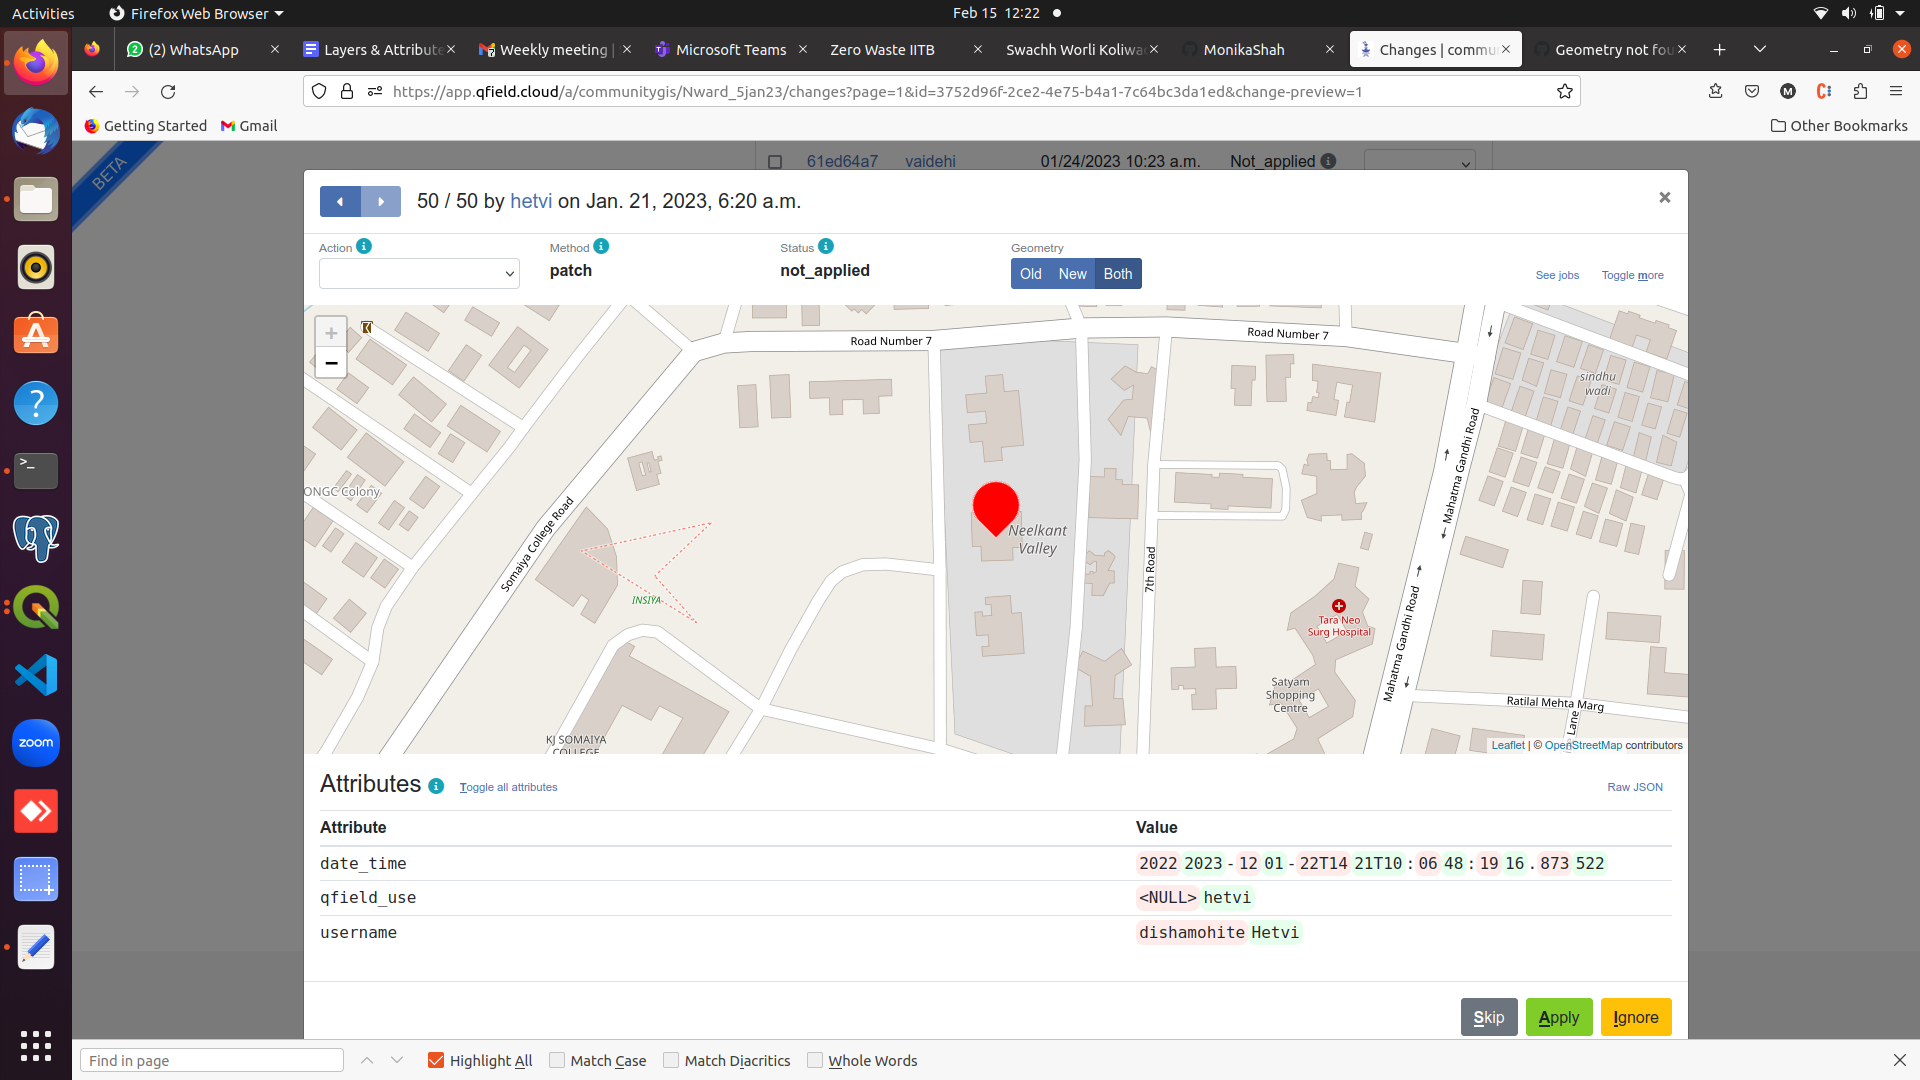This screenshot has height=1080, width=1920.
Task: Open Zoom from dock
Action: click(36, 743)
